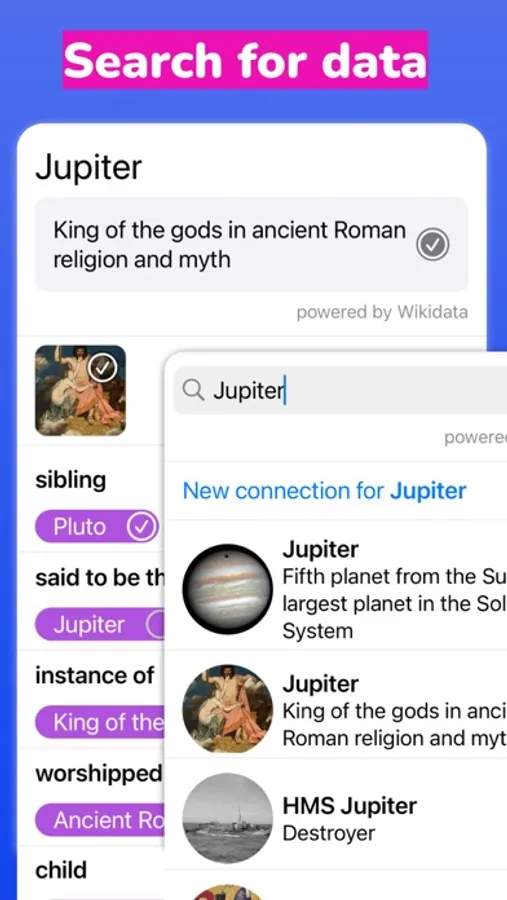Click the Jupiter page title
Viewport: 507px width, 900px height.
pos(88,168)
